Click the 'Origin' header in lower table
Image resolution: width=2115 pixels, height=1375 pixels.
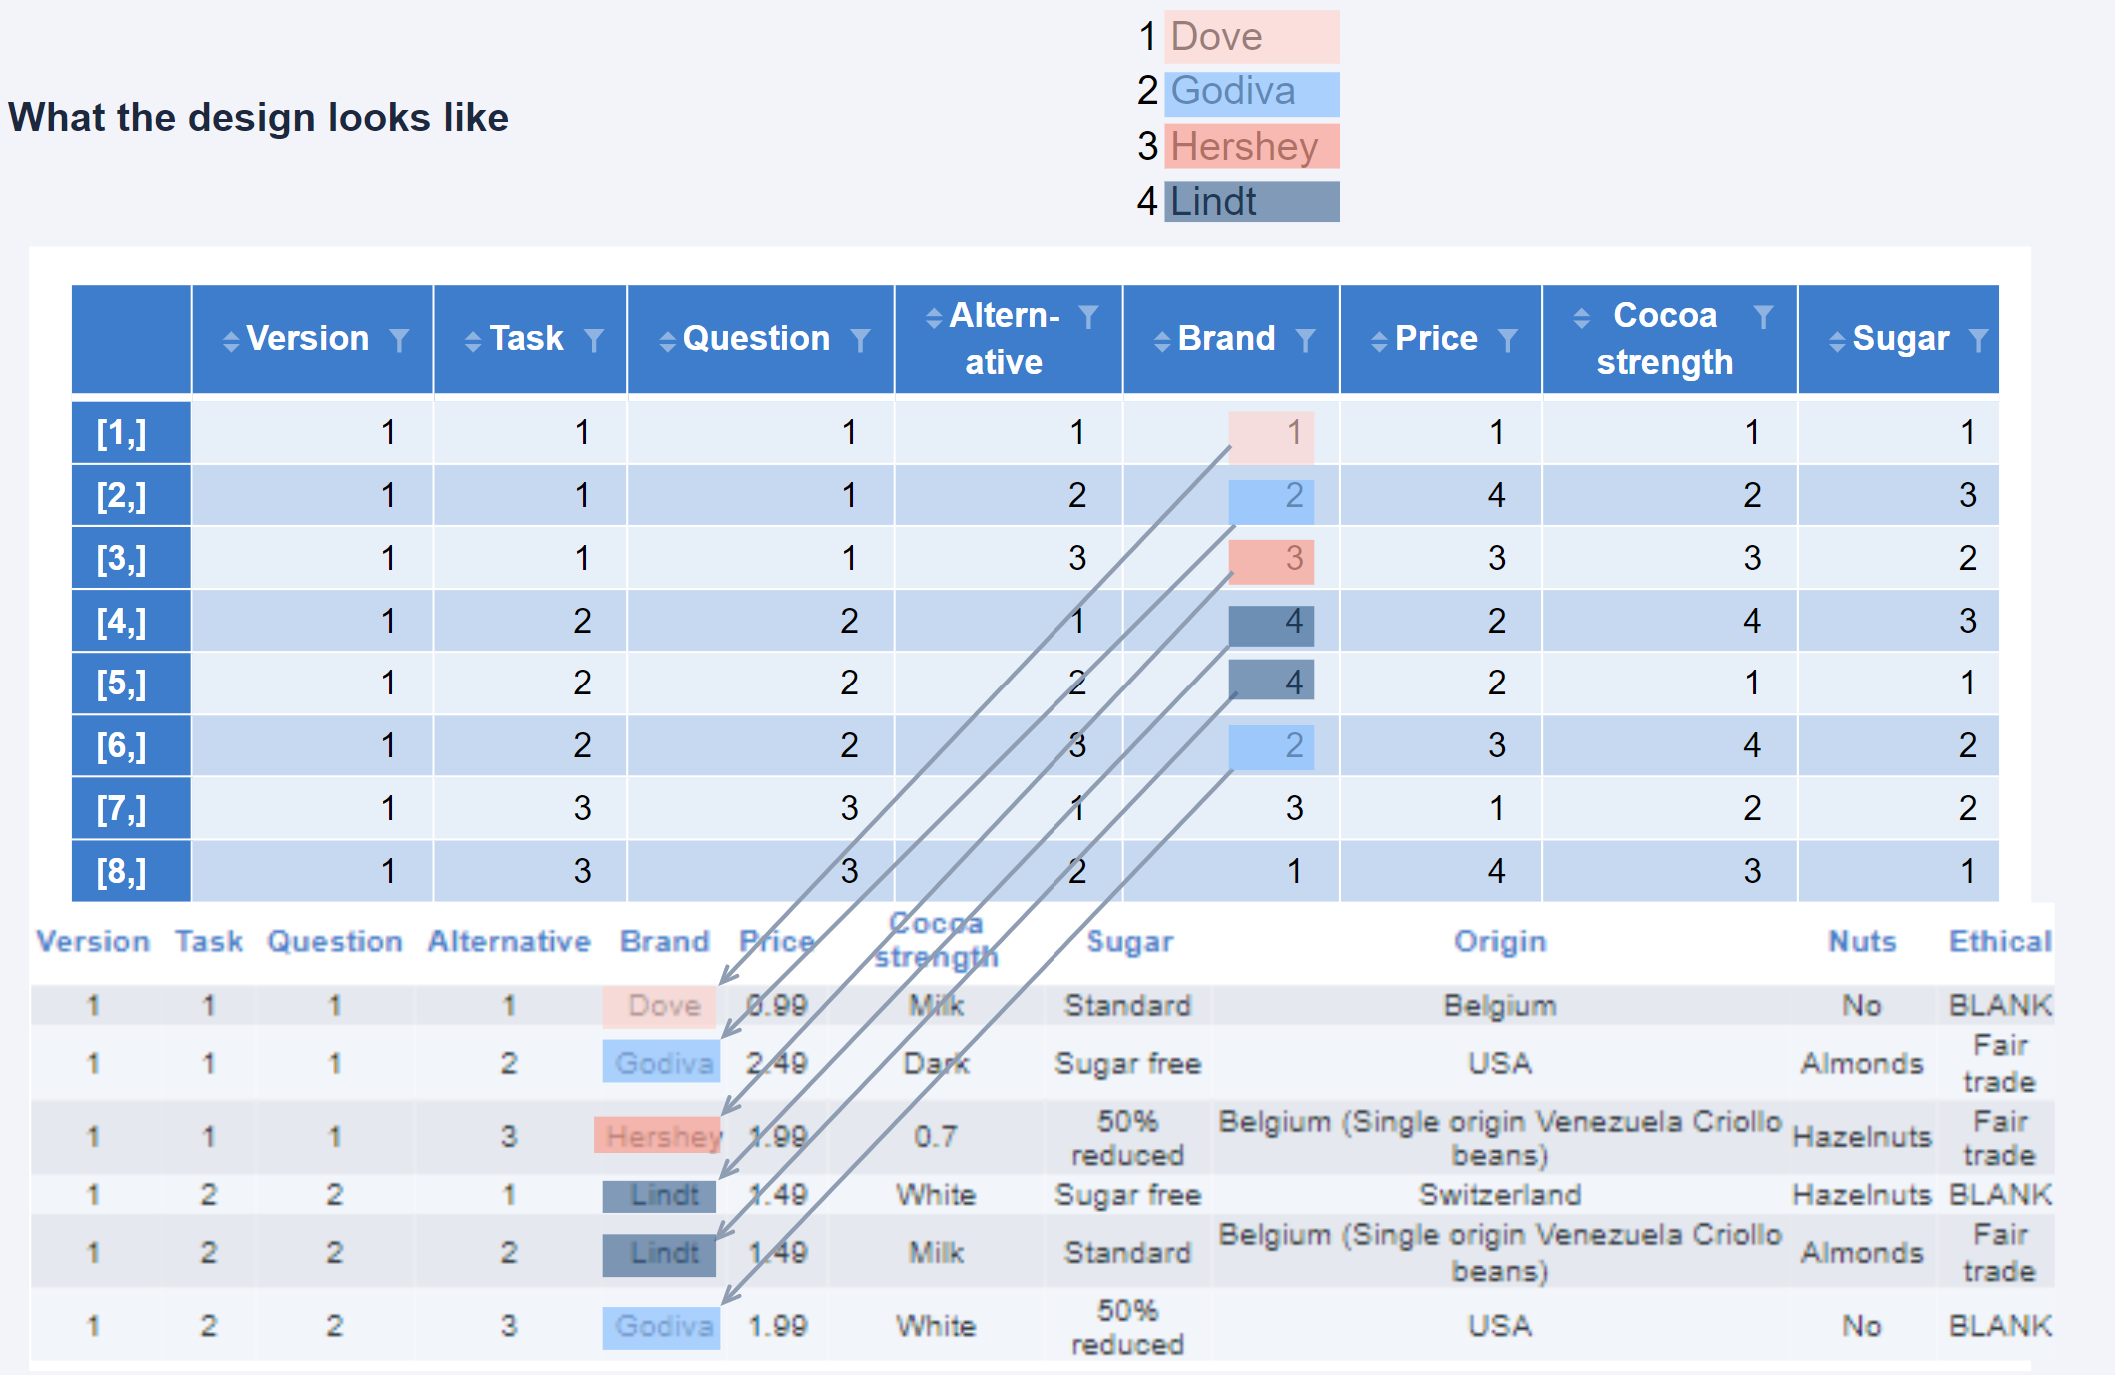[x=1500, y=941]
